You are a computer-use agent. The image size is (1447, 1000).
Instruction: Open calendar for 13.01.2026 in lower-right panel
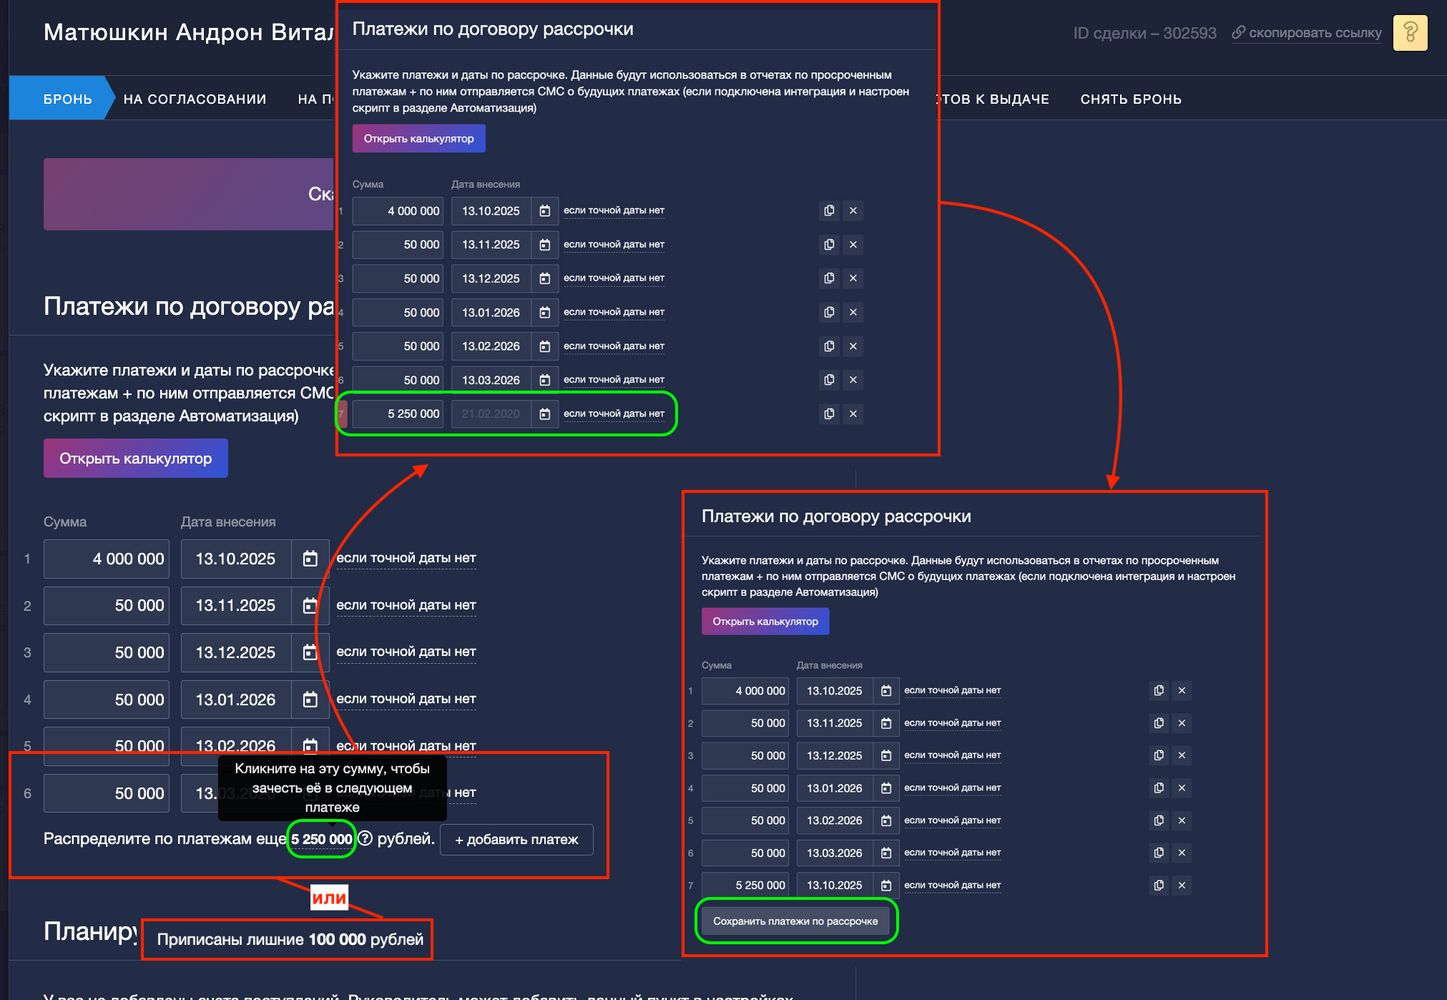coord(886,788)
